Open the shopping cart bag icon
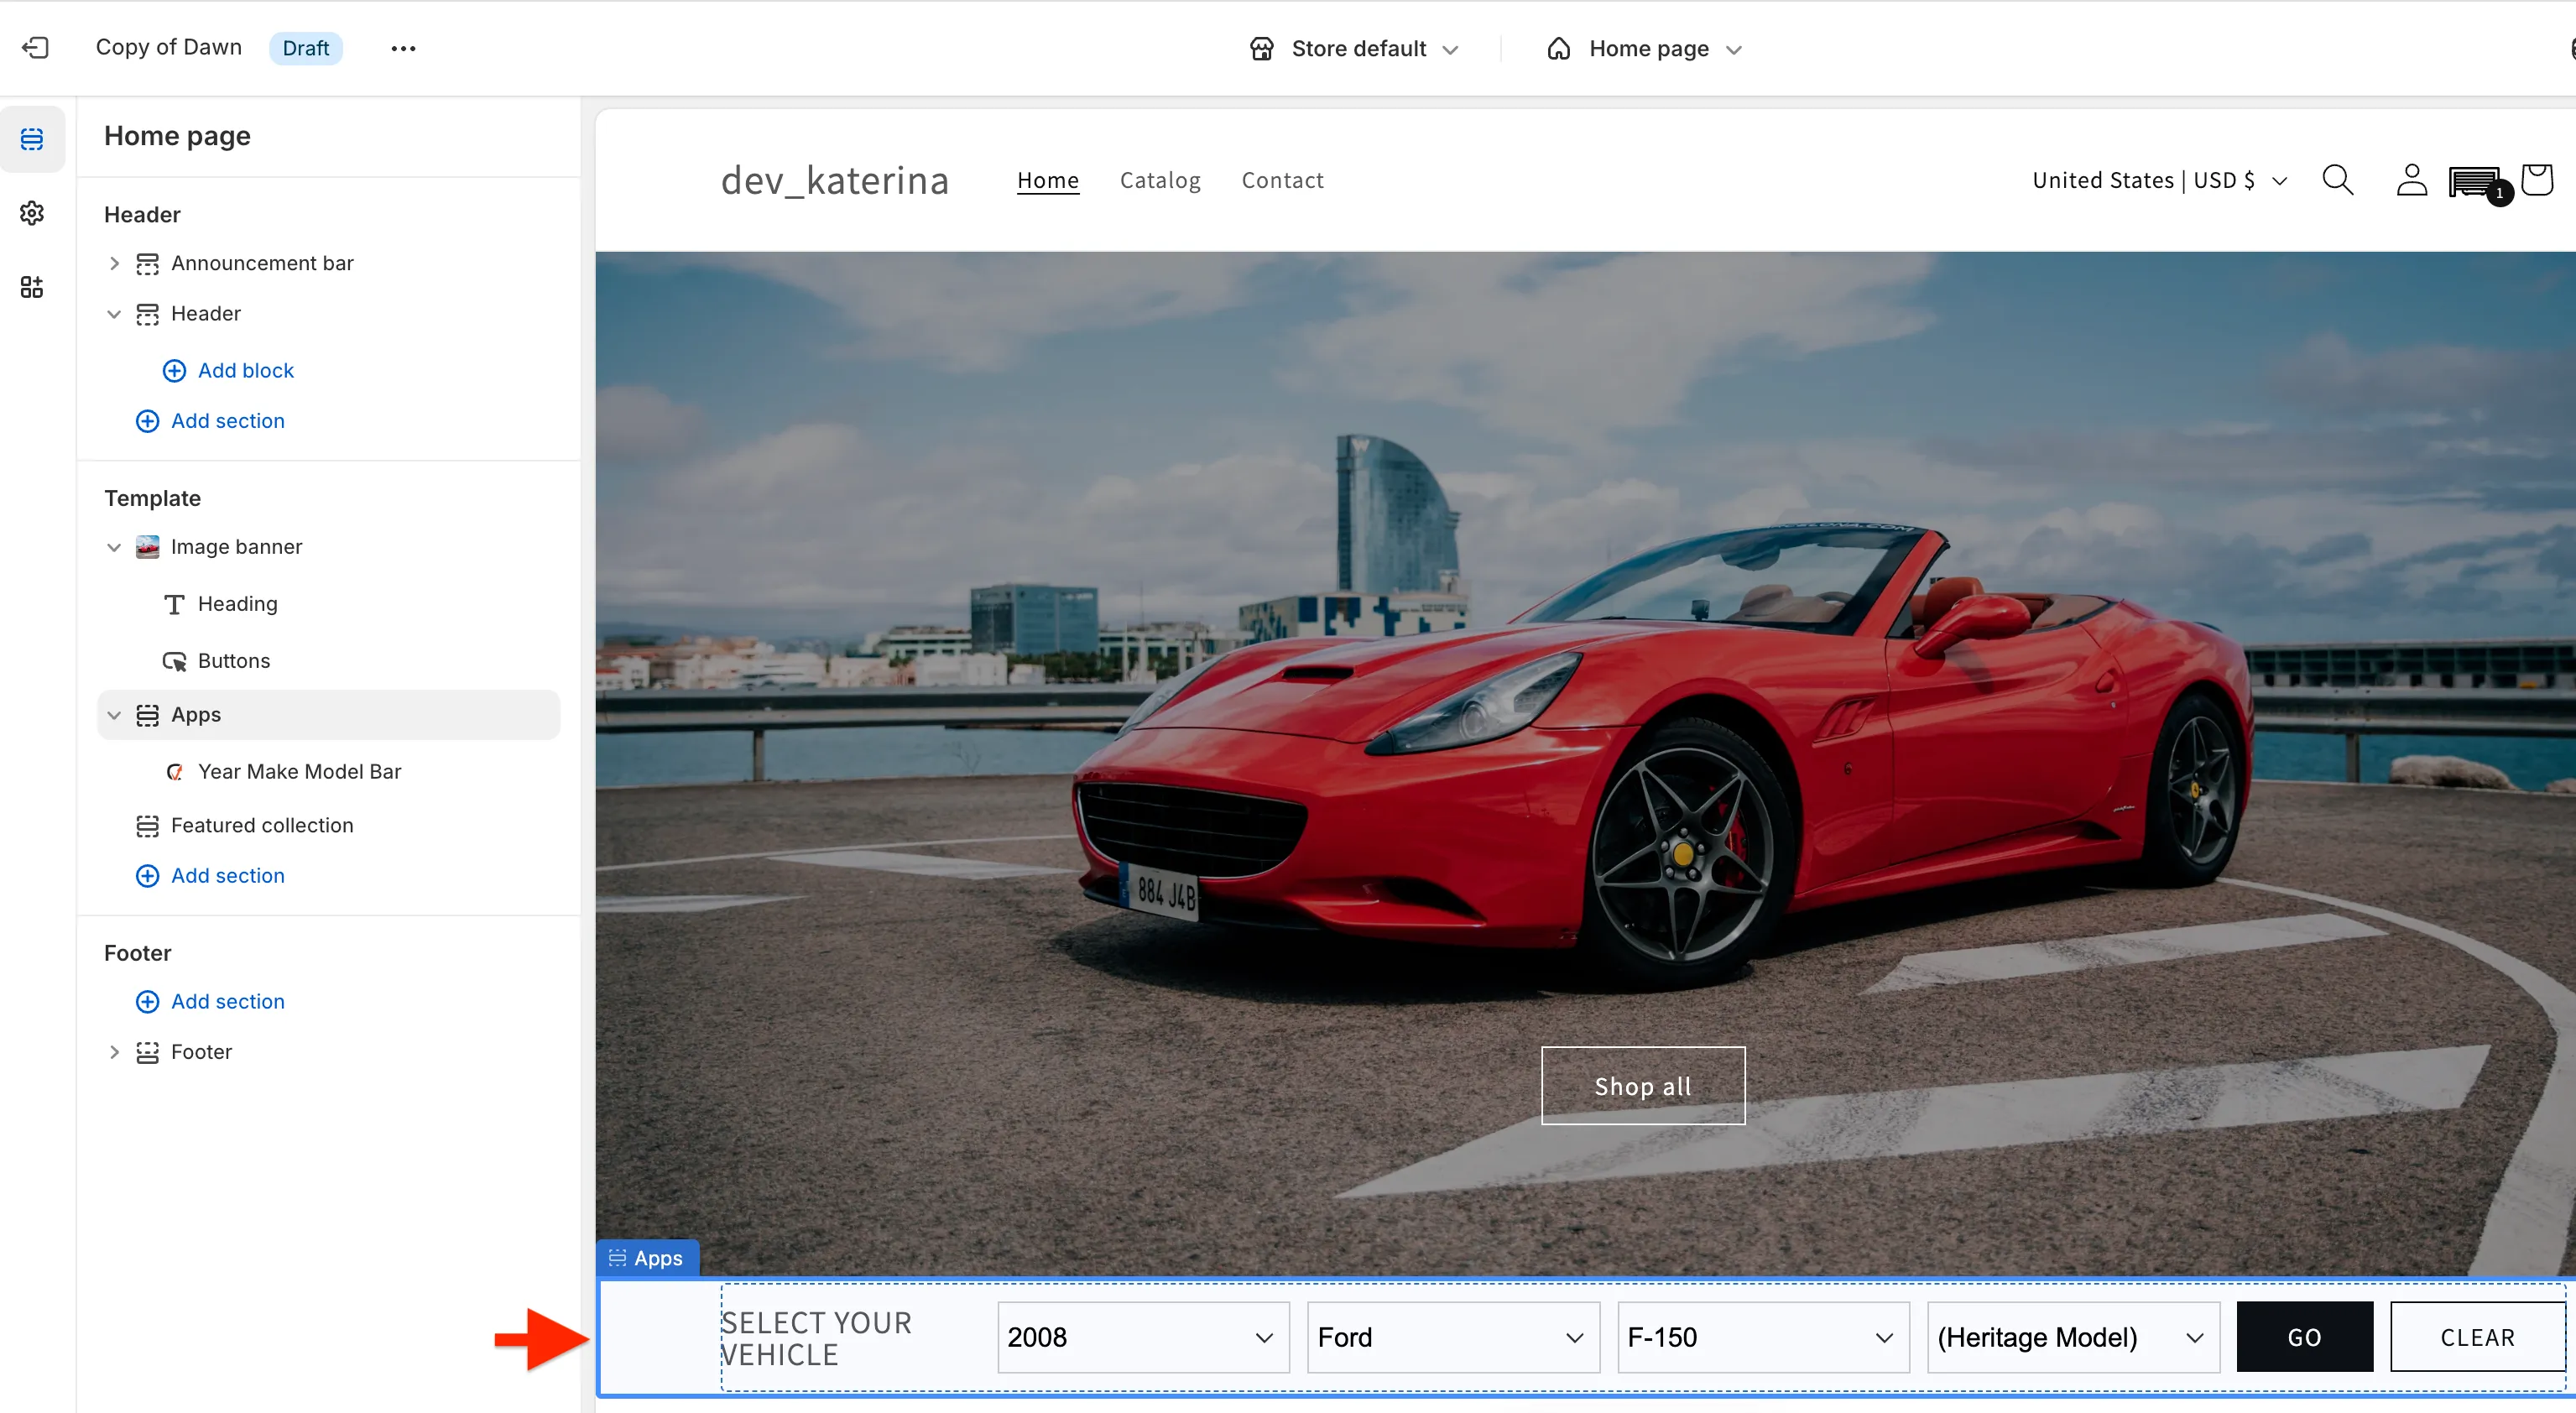The width and height of the screenshot is (2576, 1413). 2537,180
